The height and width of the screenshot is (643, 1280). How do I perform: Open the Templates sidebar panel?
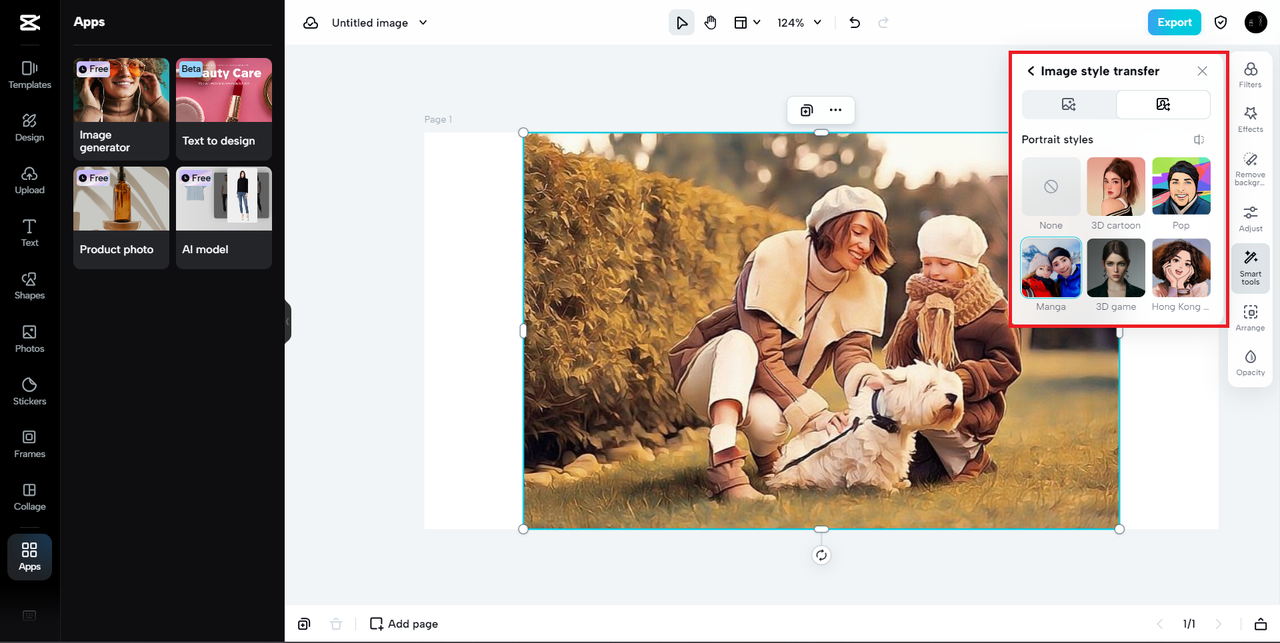coord(29,75)
